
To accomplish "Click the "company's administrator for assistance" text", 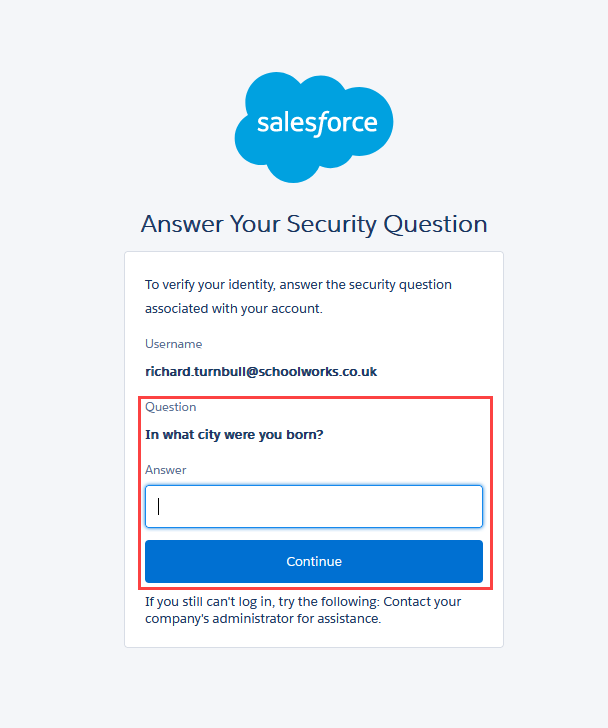I will click(263, 619).
